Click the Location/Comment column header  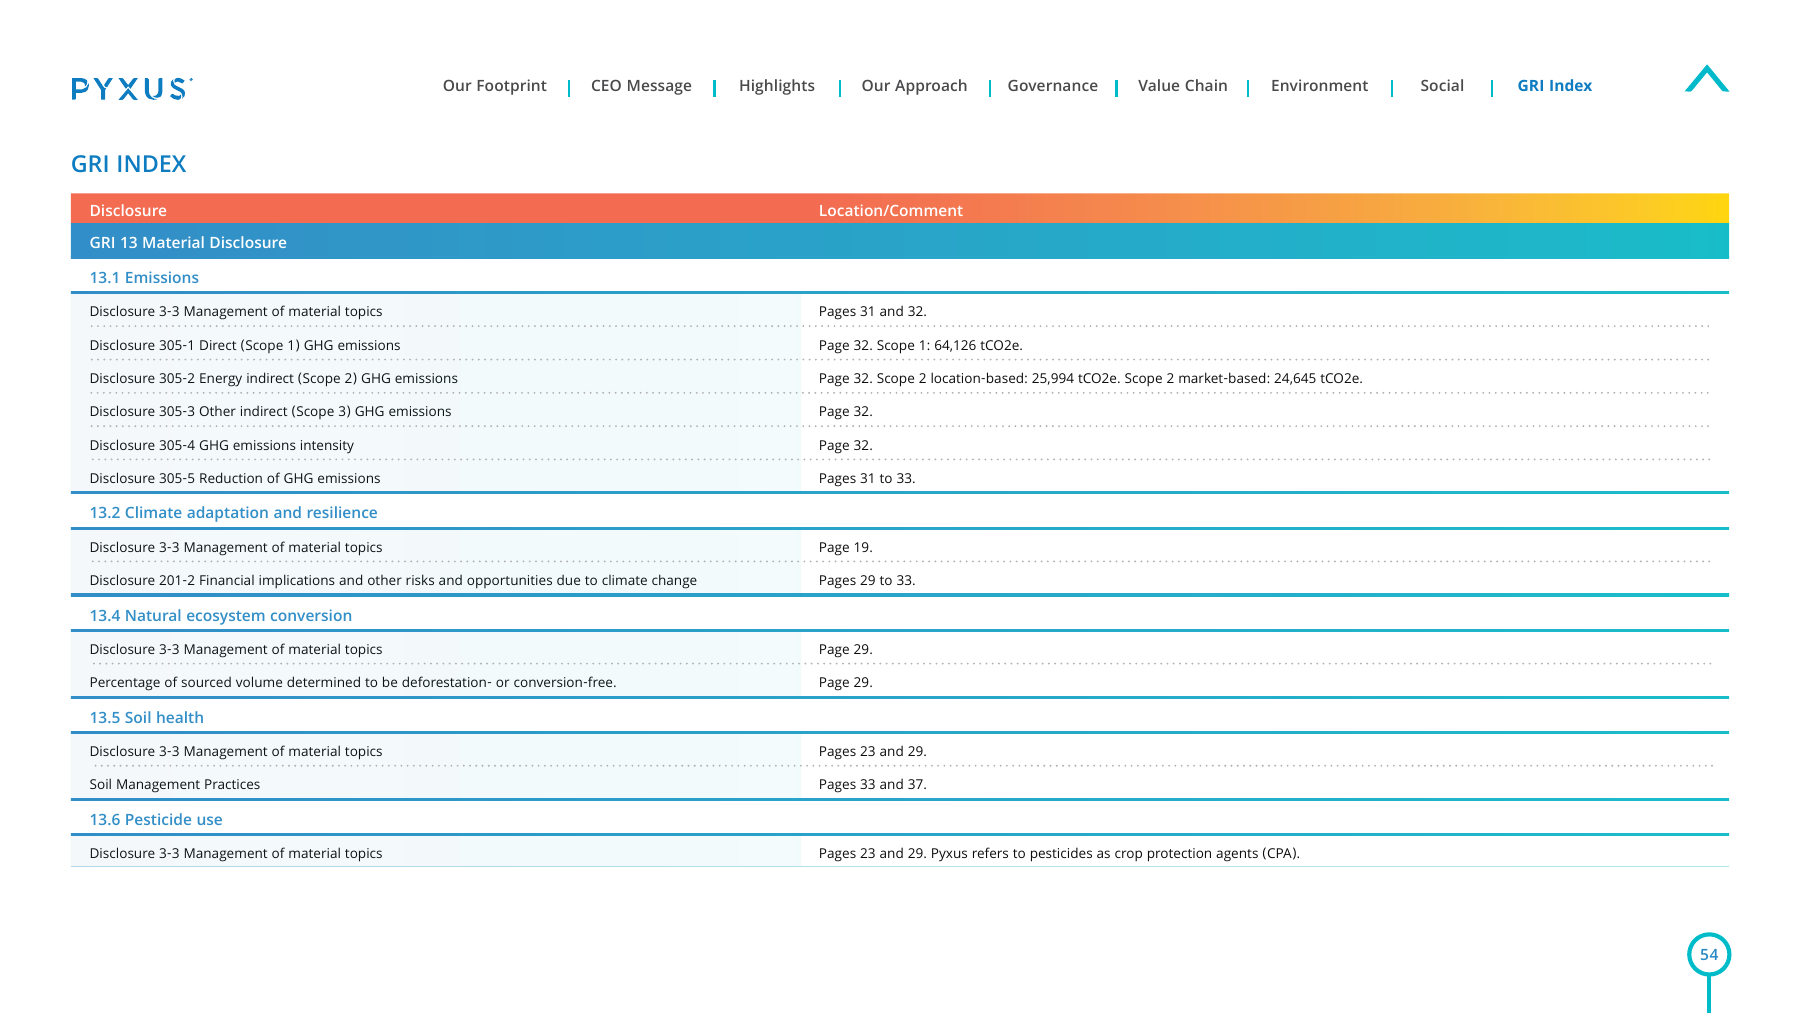(890, 210)
